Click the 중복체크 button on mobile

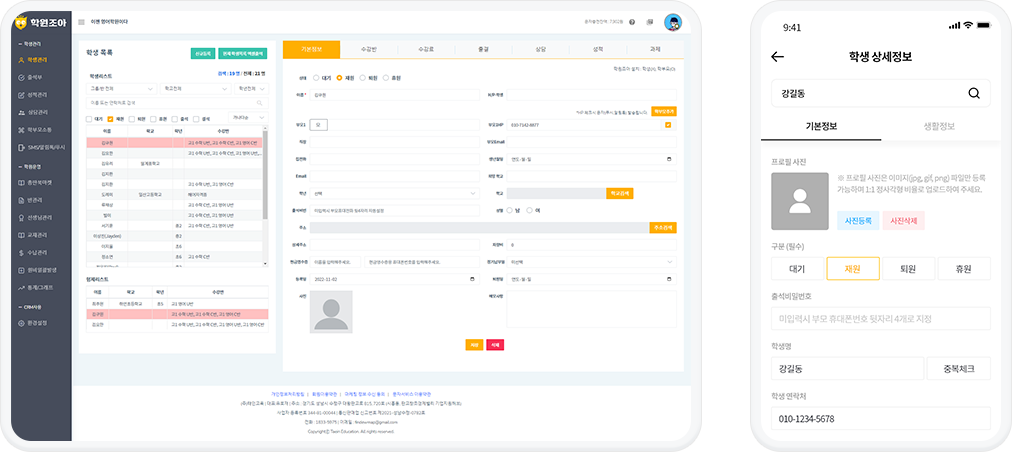pyautogui.click(x=958, y=367)
